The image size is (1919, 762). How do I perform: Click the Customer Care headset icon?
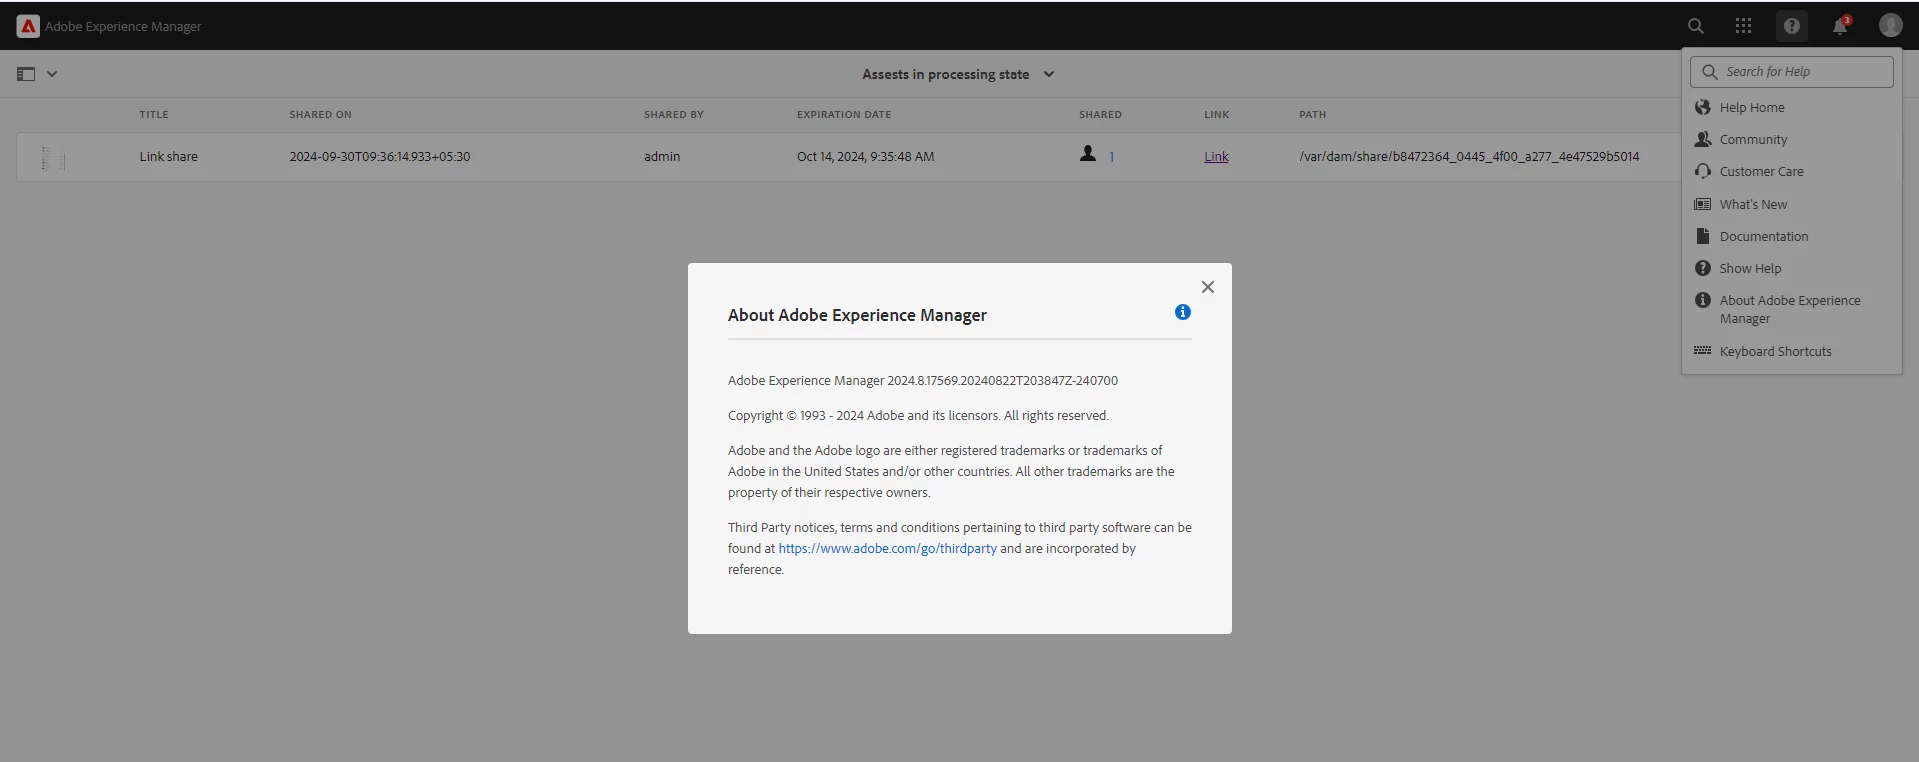[x=1703, y=171]
